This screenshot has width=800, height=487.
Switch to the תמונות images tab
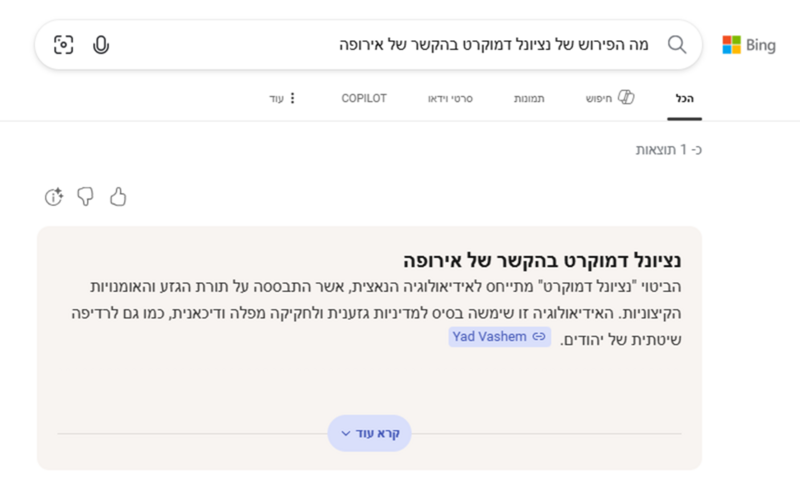coord(529,98)
